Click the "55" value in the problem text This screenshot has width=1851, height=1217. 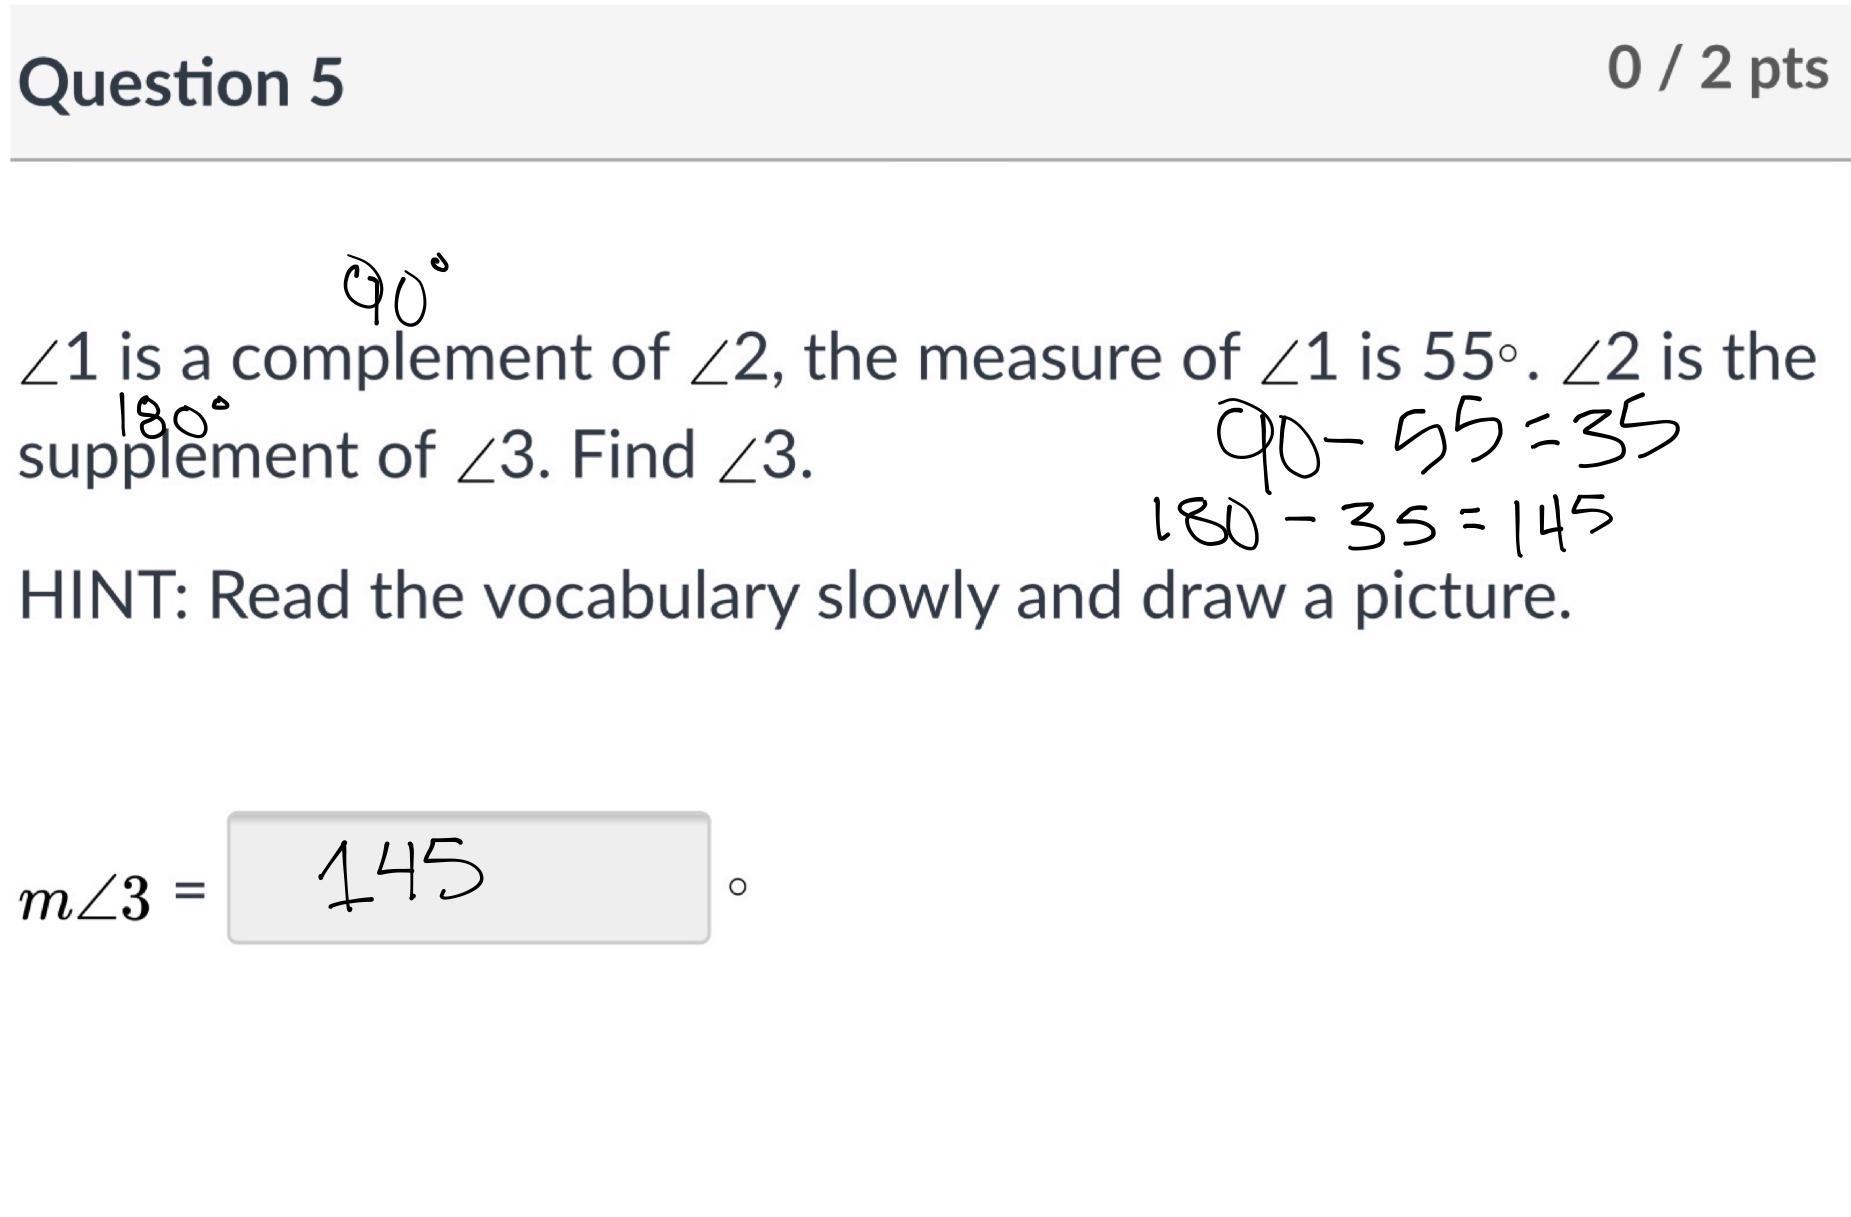click(1456, 357)
